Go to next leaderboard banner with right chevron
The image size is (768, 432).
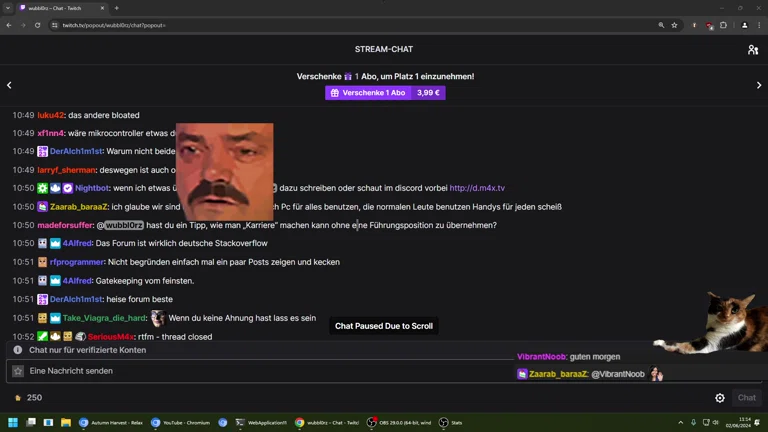pos(759,85)
